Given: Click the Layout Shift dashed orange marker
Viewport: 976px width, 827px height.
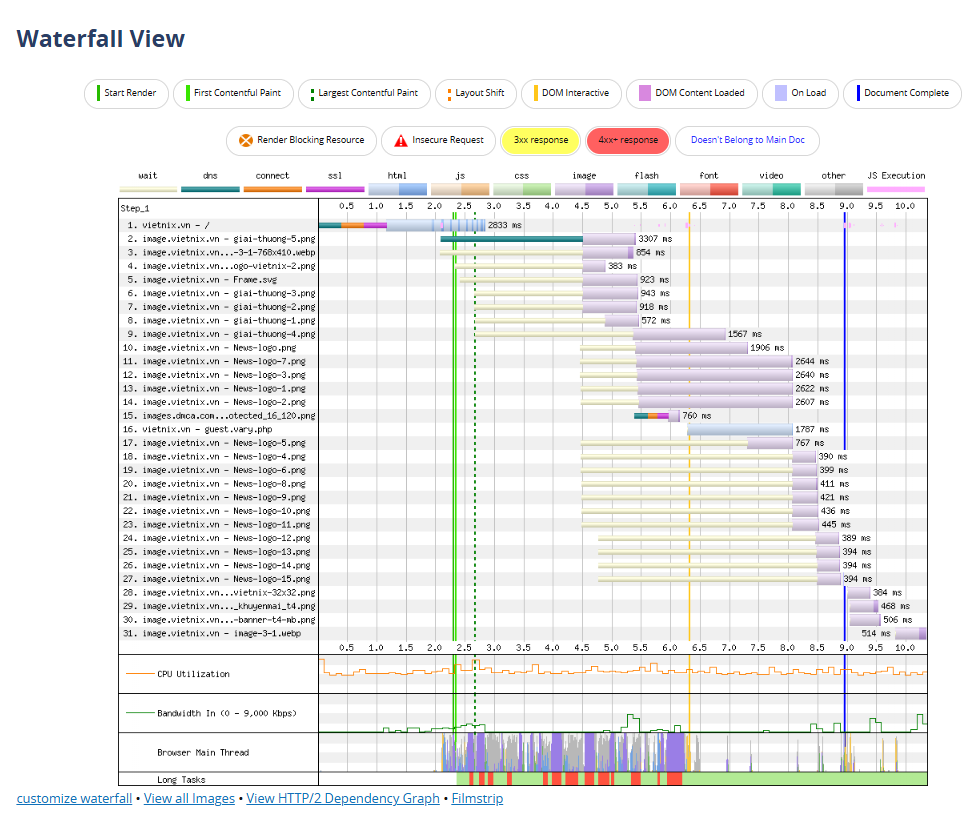Looking at the screenshot, I should point(450,93).
